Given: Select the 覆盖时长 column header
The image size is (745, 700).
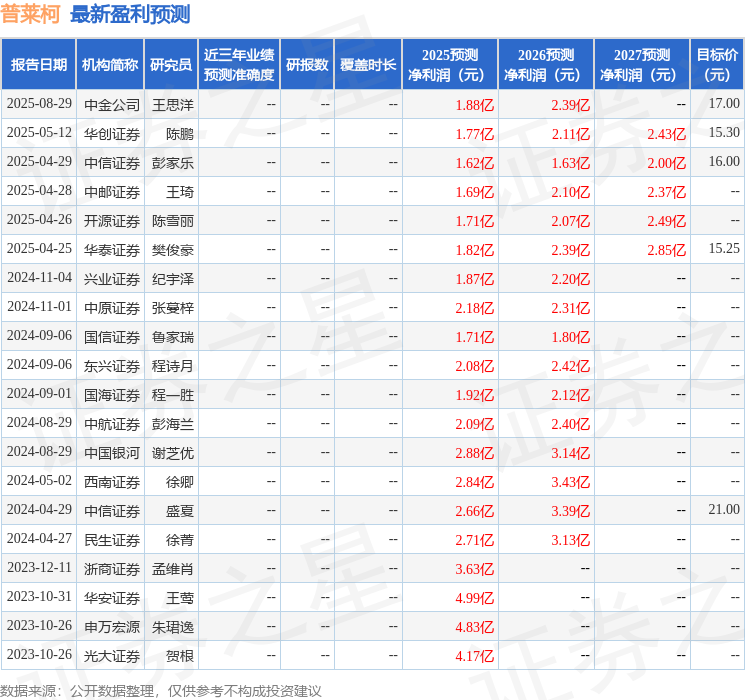Looking at the screenshot, I should click(x=367, y=64).
